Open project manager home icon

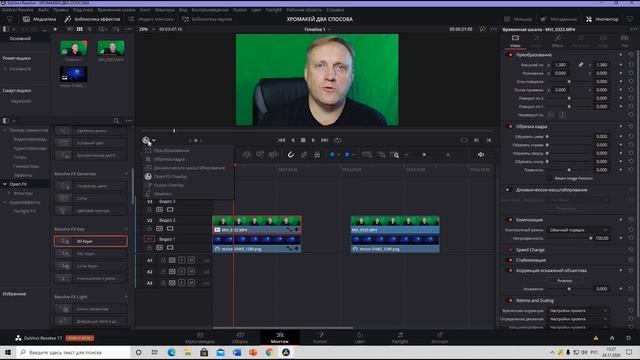(x=612, y=338)
